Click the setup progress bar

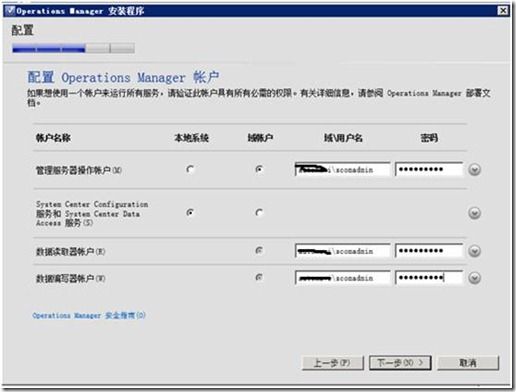coord(73,48)
